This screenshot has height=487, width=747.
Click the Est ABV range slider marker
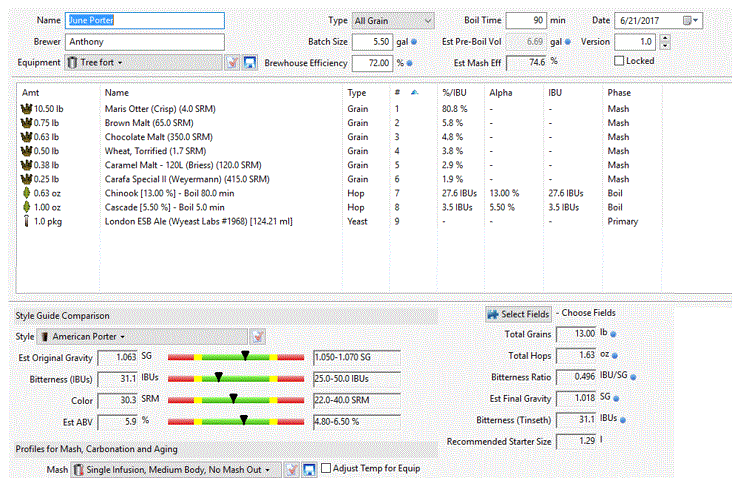tap(244, 420)
